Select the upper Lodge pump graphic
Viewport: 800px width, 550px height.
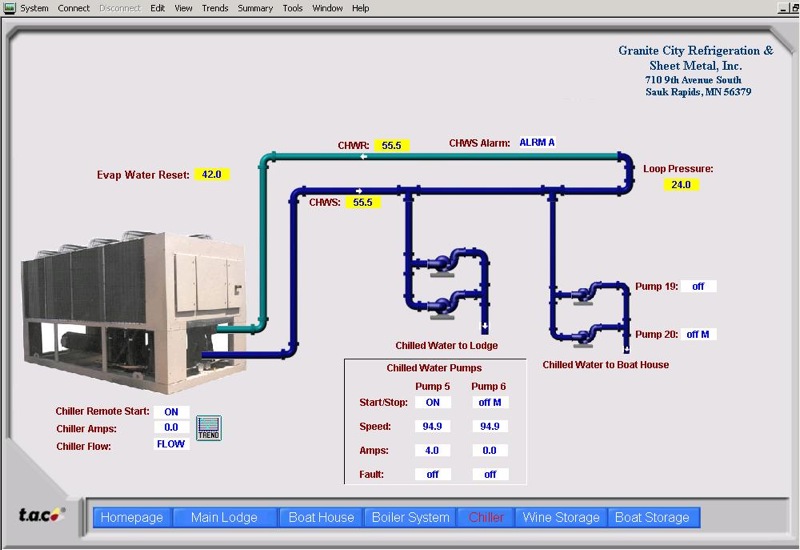pos(442,265)
